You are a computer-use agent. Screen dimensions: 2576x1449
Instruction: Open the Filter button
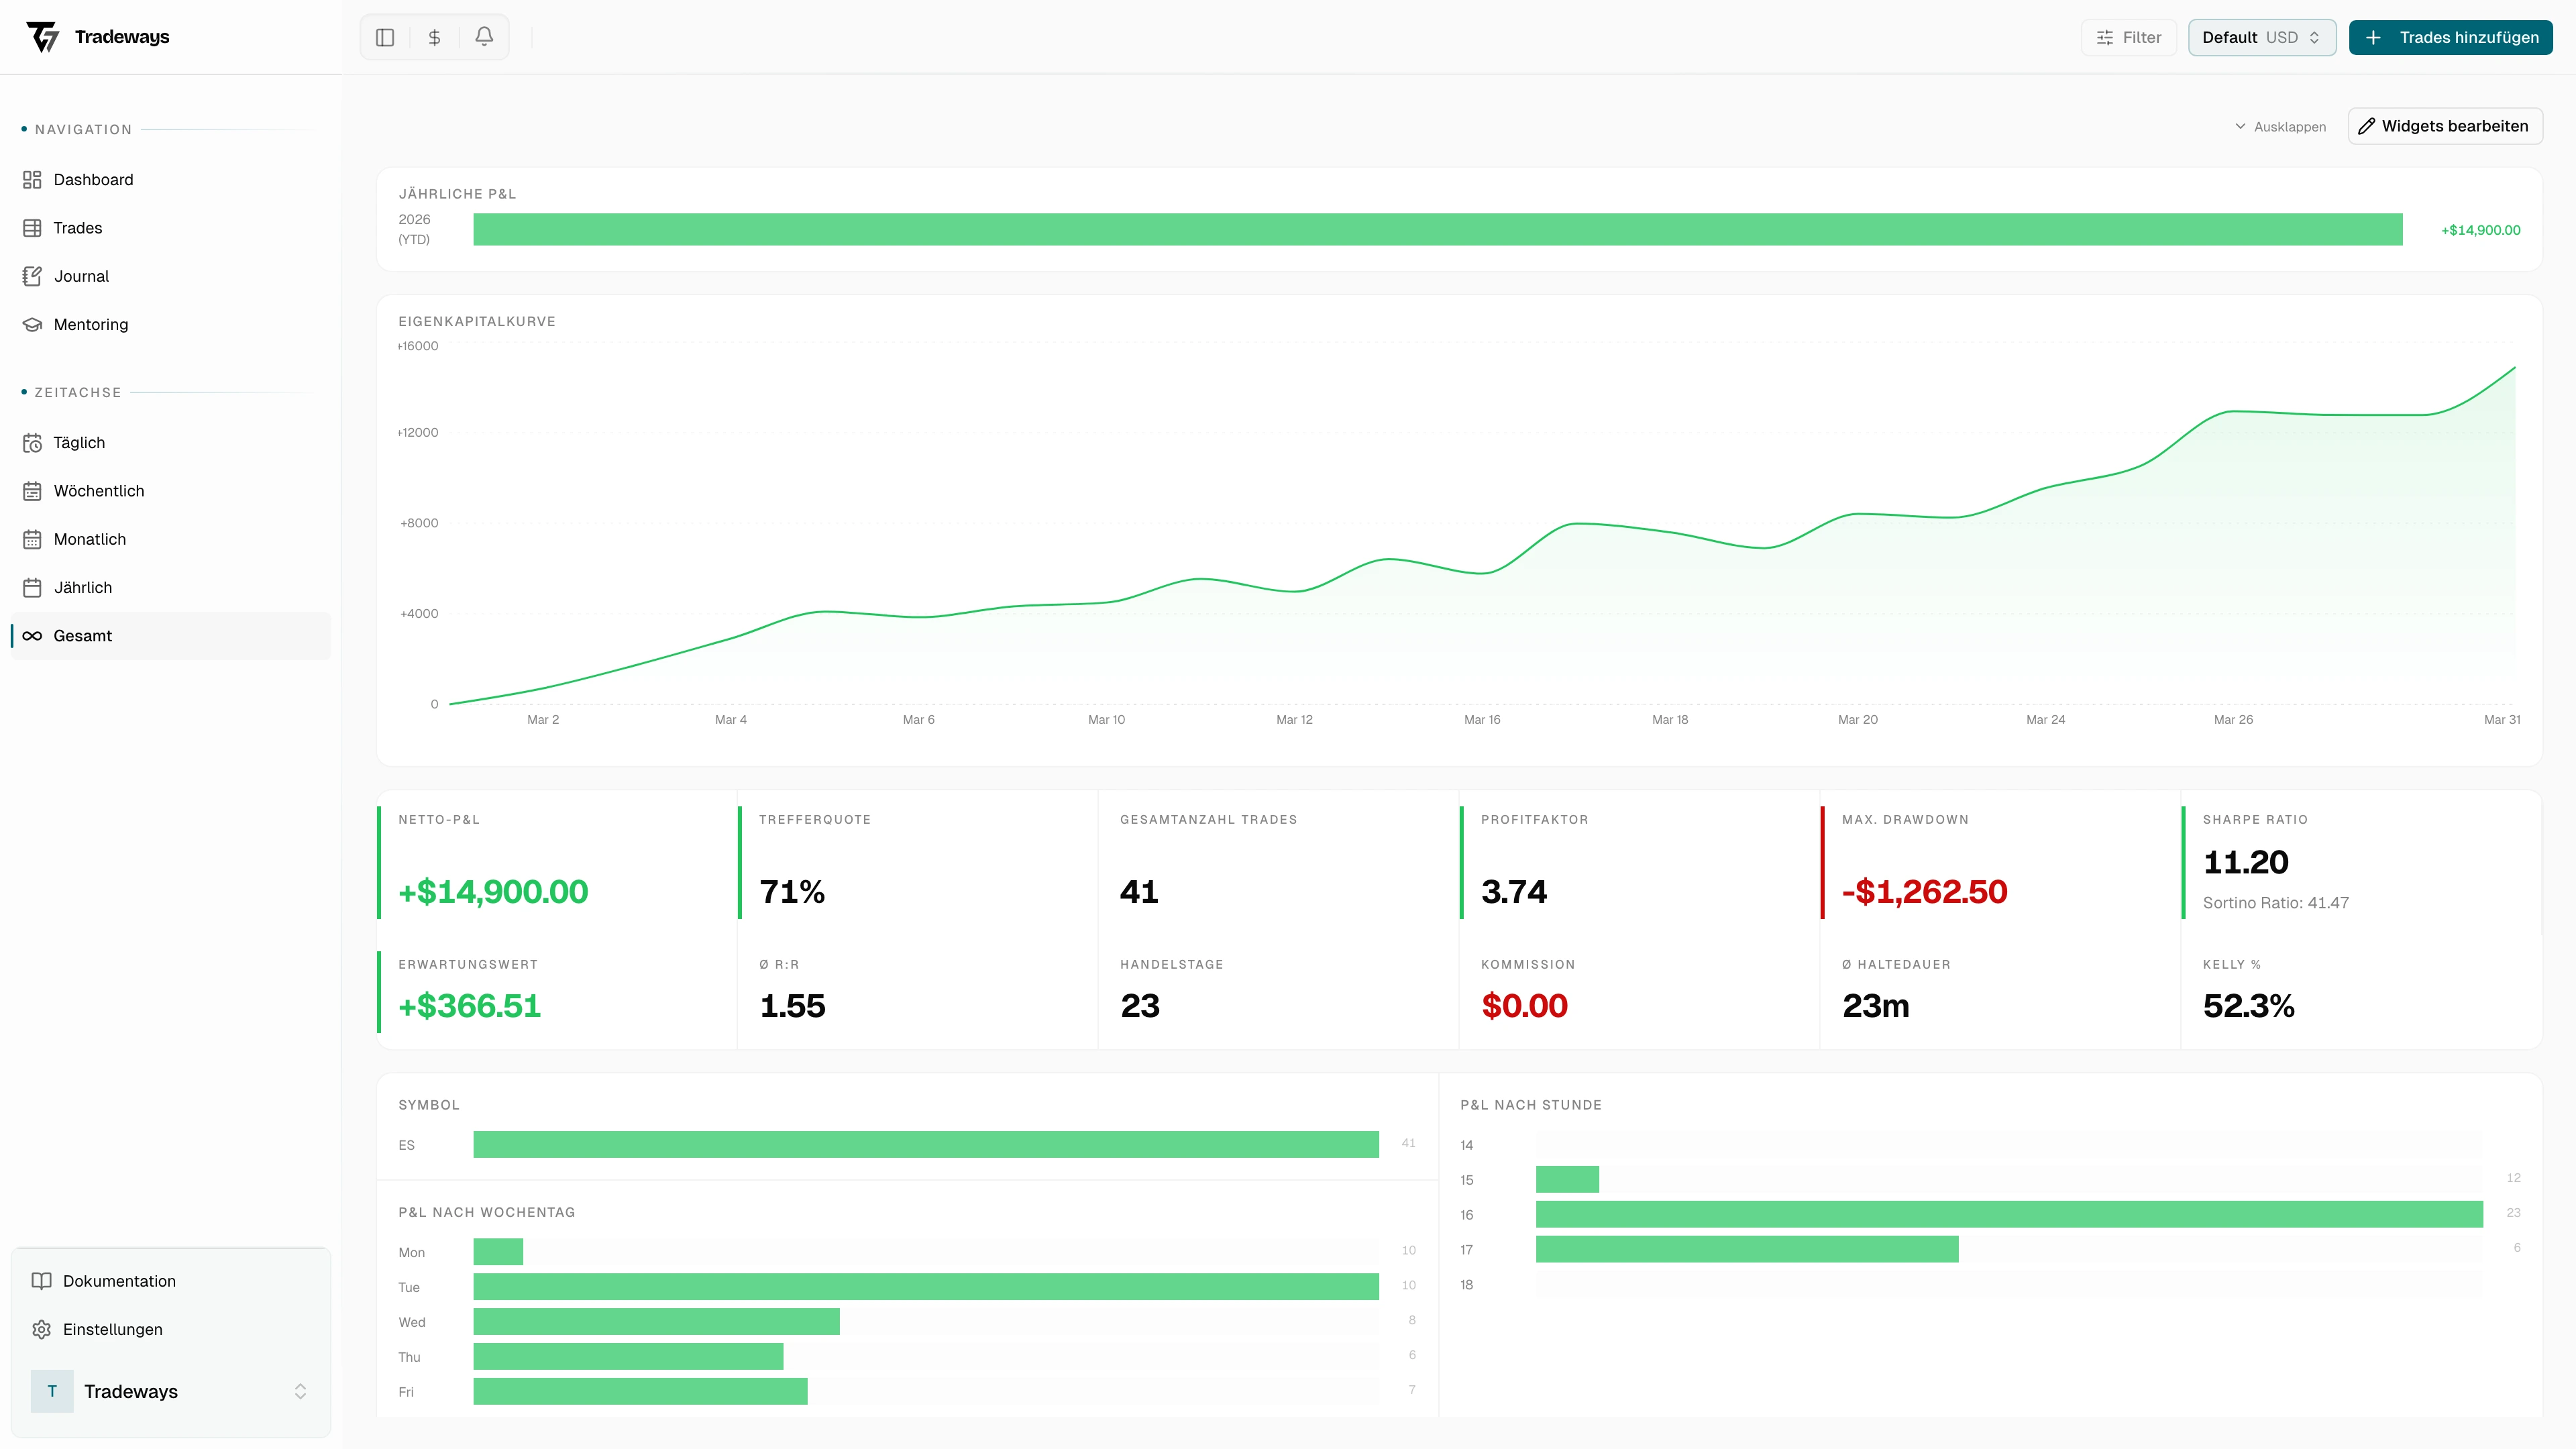(x=2128, y=37)
